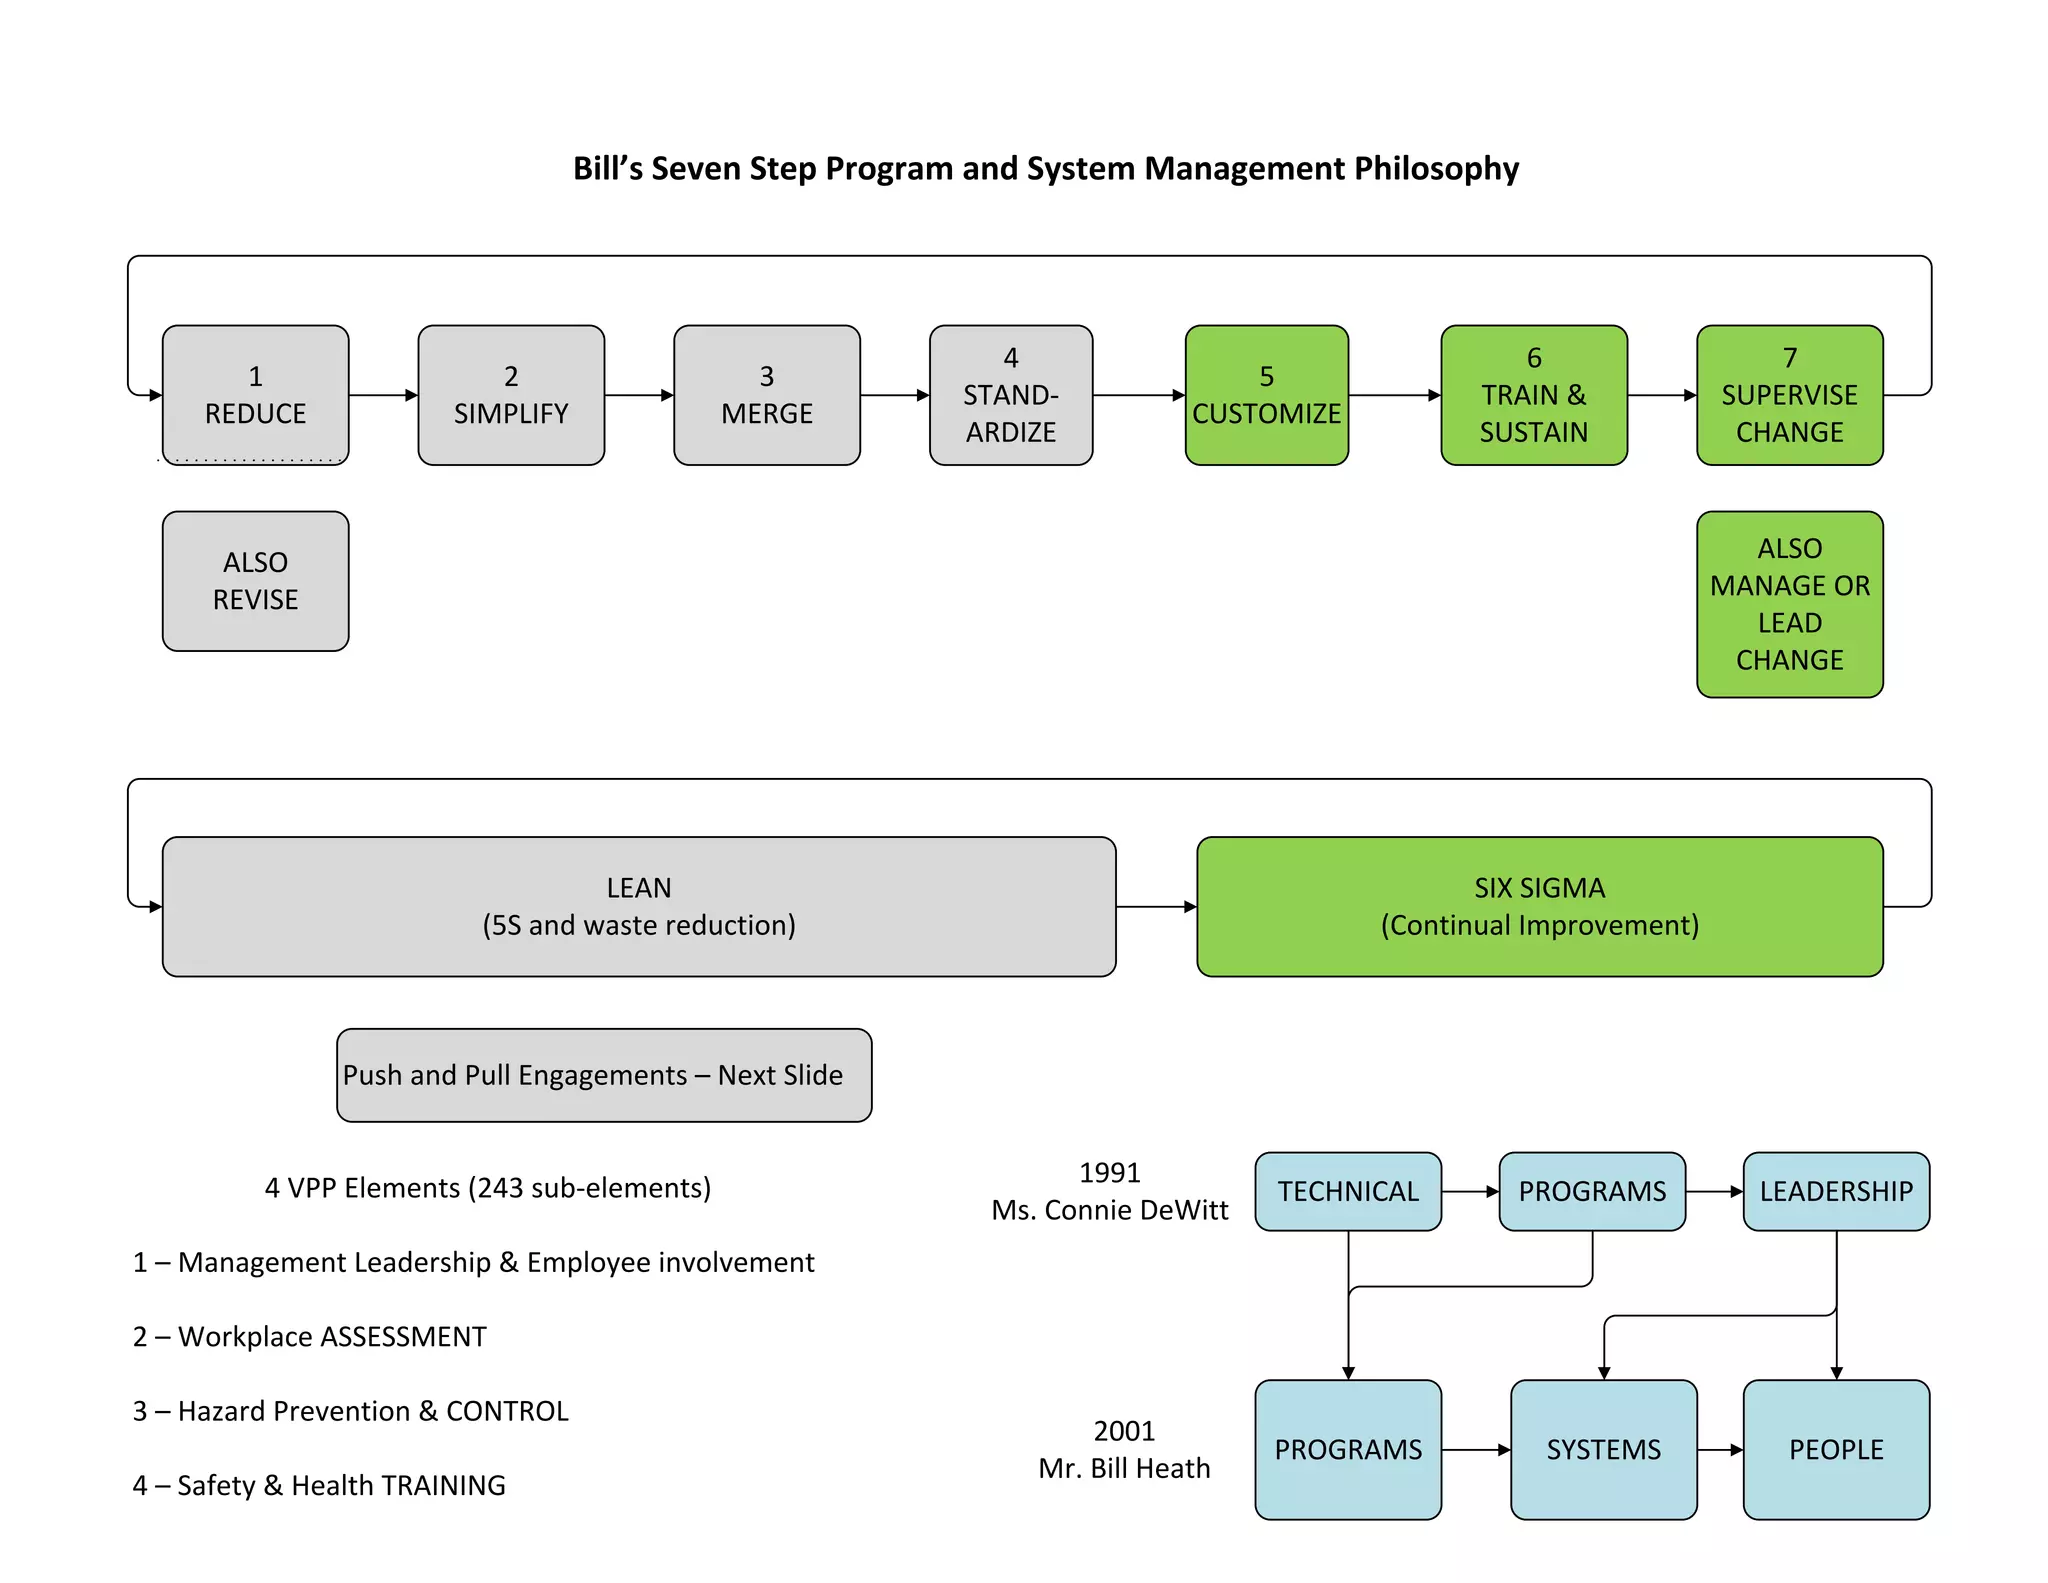
Task: Click the 3 MERGE step box
Action: (767, 395)
